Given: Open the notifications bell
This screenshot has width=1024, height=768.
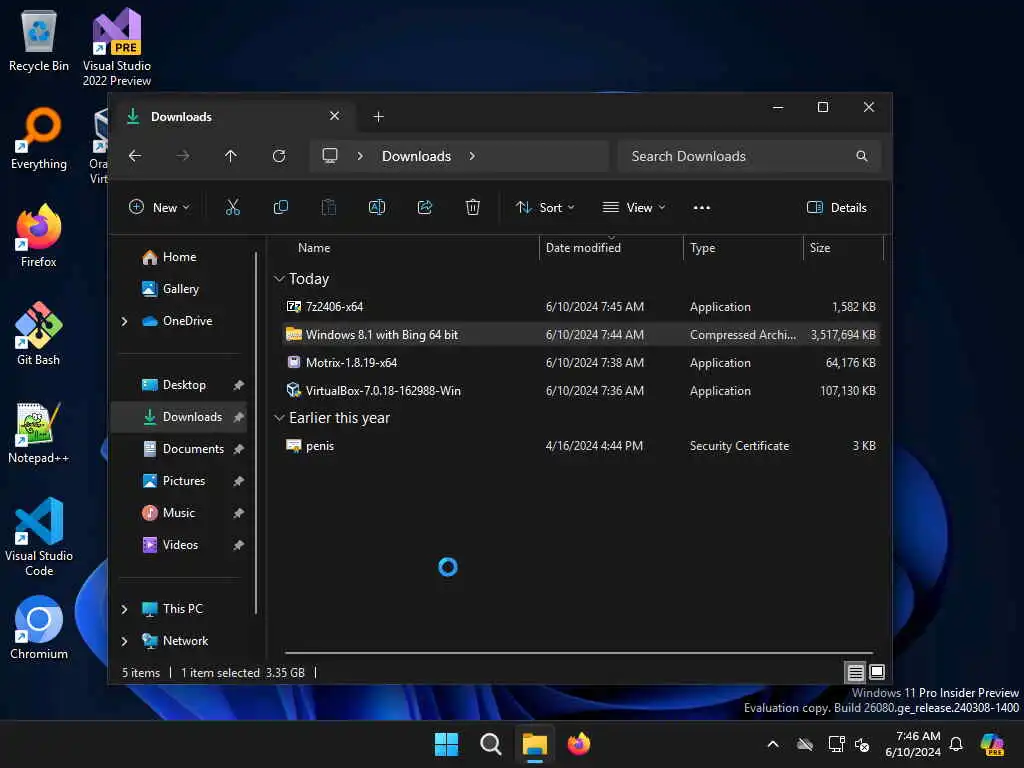Looking at the screenshot, I should [x=956, y=744].
